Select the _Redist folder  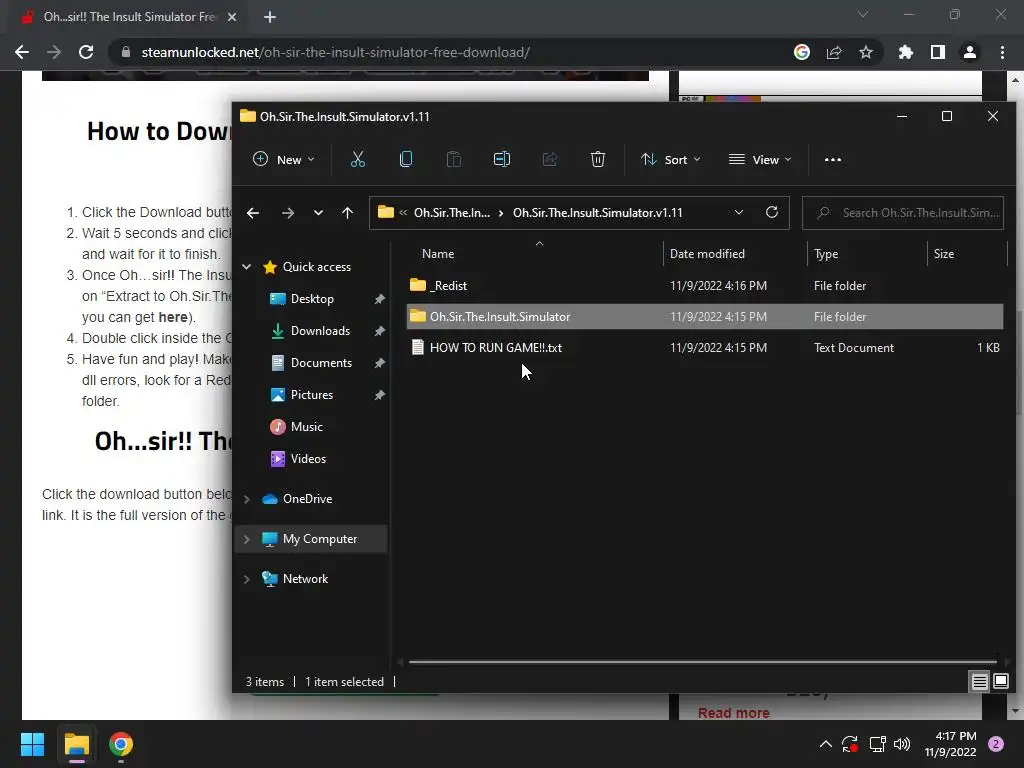pos(705,285)
